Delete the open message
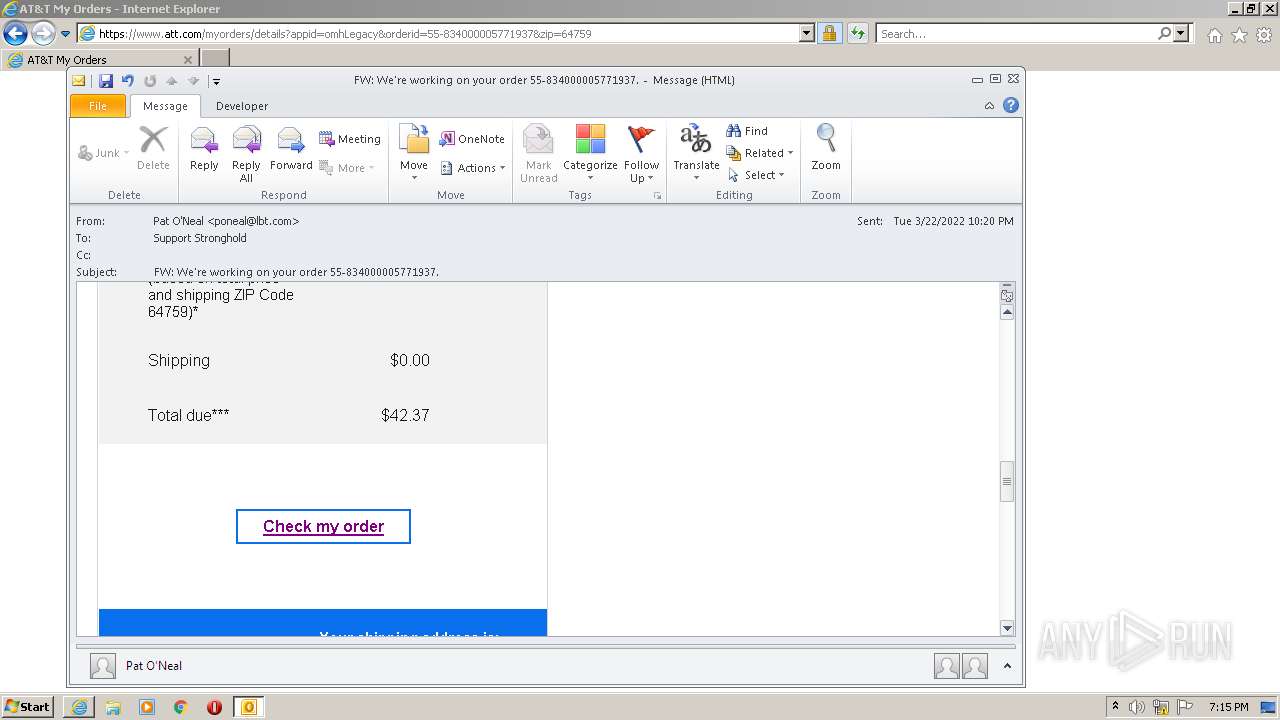 coord(153,148)
